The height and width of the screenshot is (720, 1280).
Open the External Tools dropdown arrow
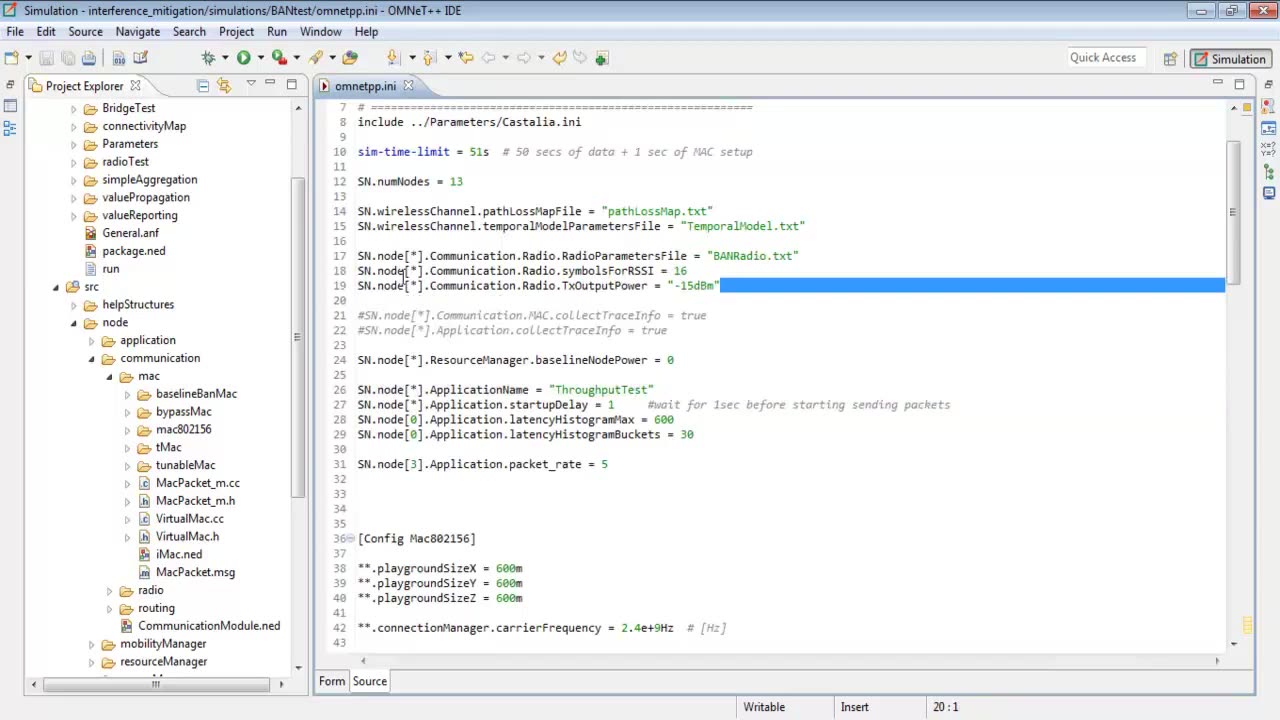tap(297, 58)
